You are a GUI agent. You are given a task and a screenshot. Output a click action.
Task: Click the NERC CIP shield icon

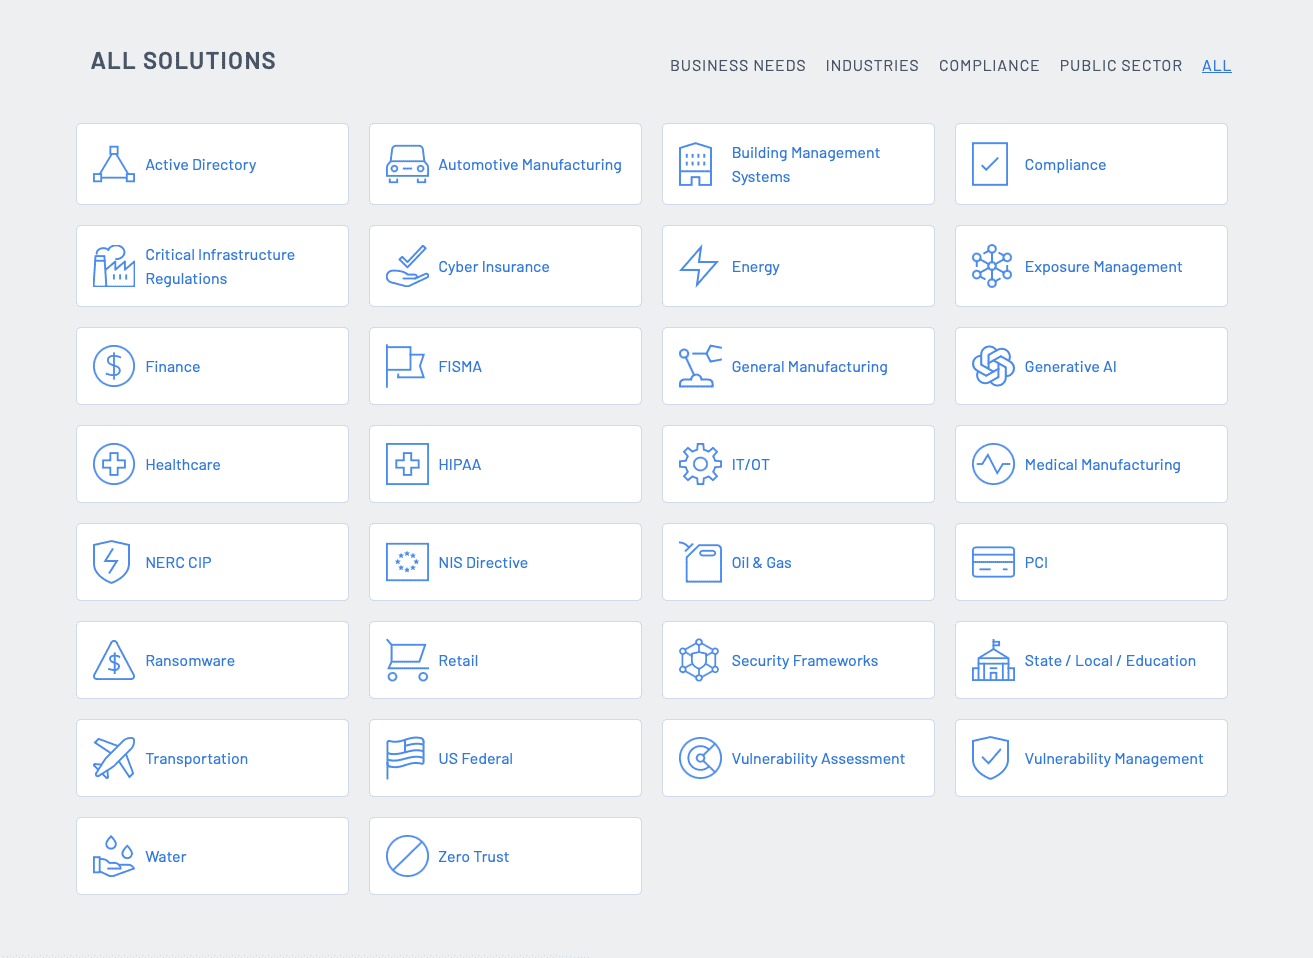tap(112, 562)
